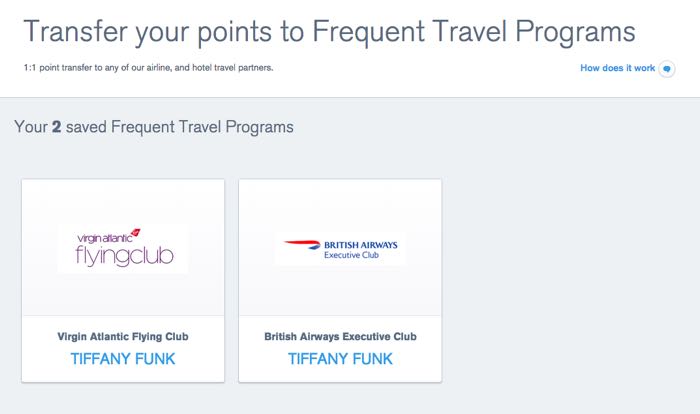Click the chat bubble help icon
700x414 pixels.
[x=667, y=69]
